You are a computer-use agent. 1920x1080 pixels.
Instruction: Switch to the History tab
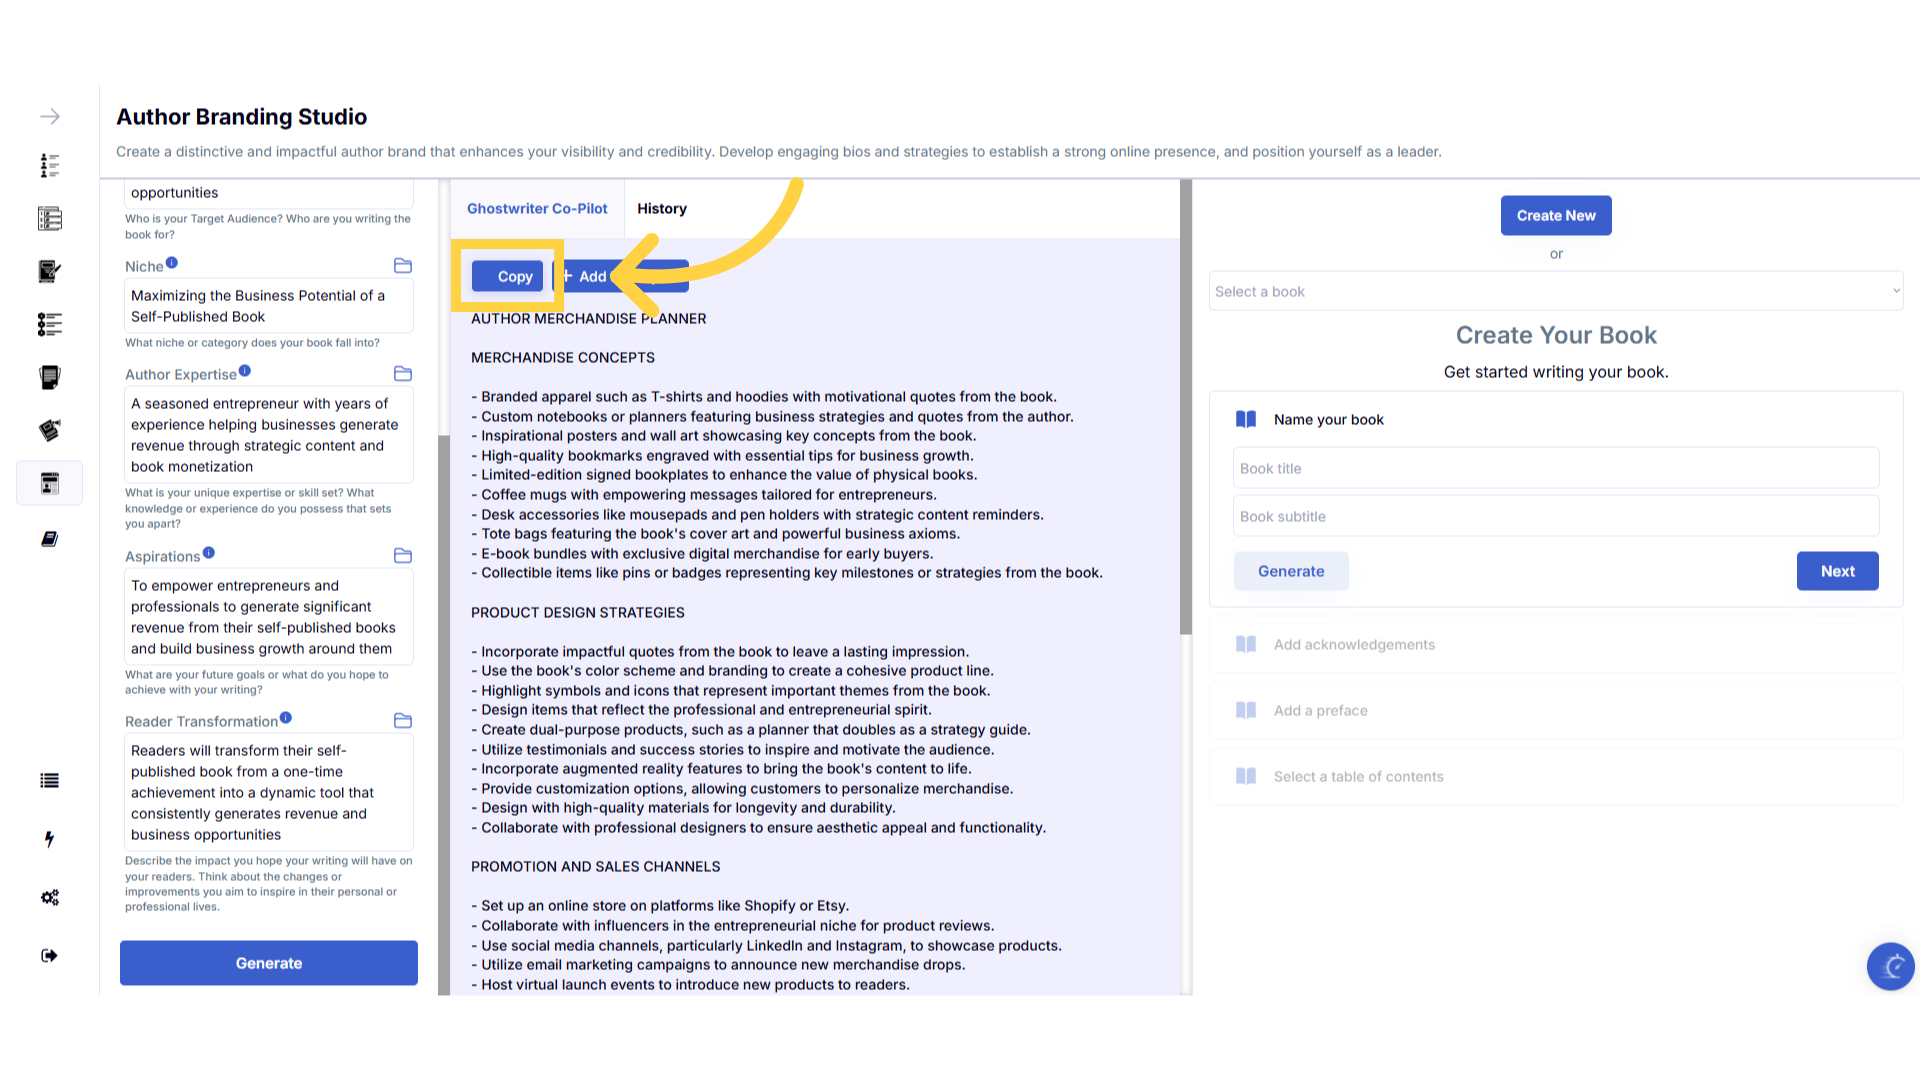tap(661, 209)
